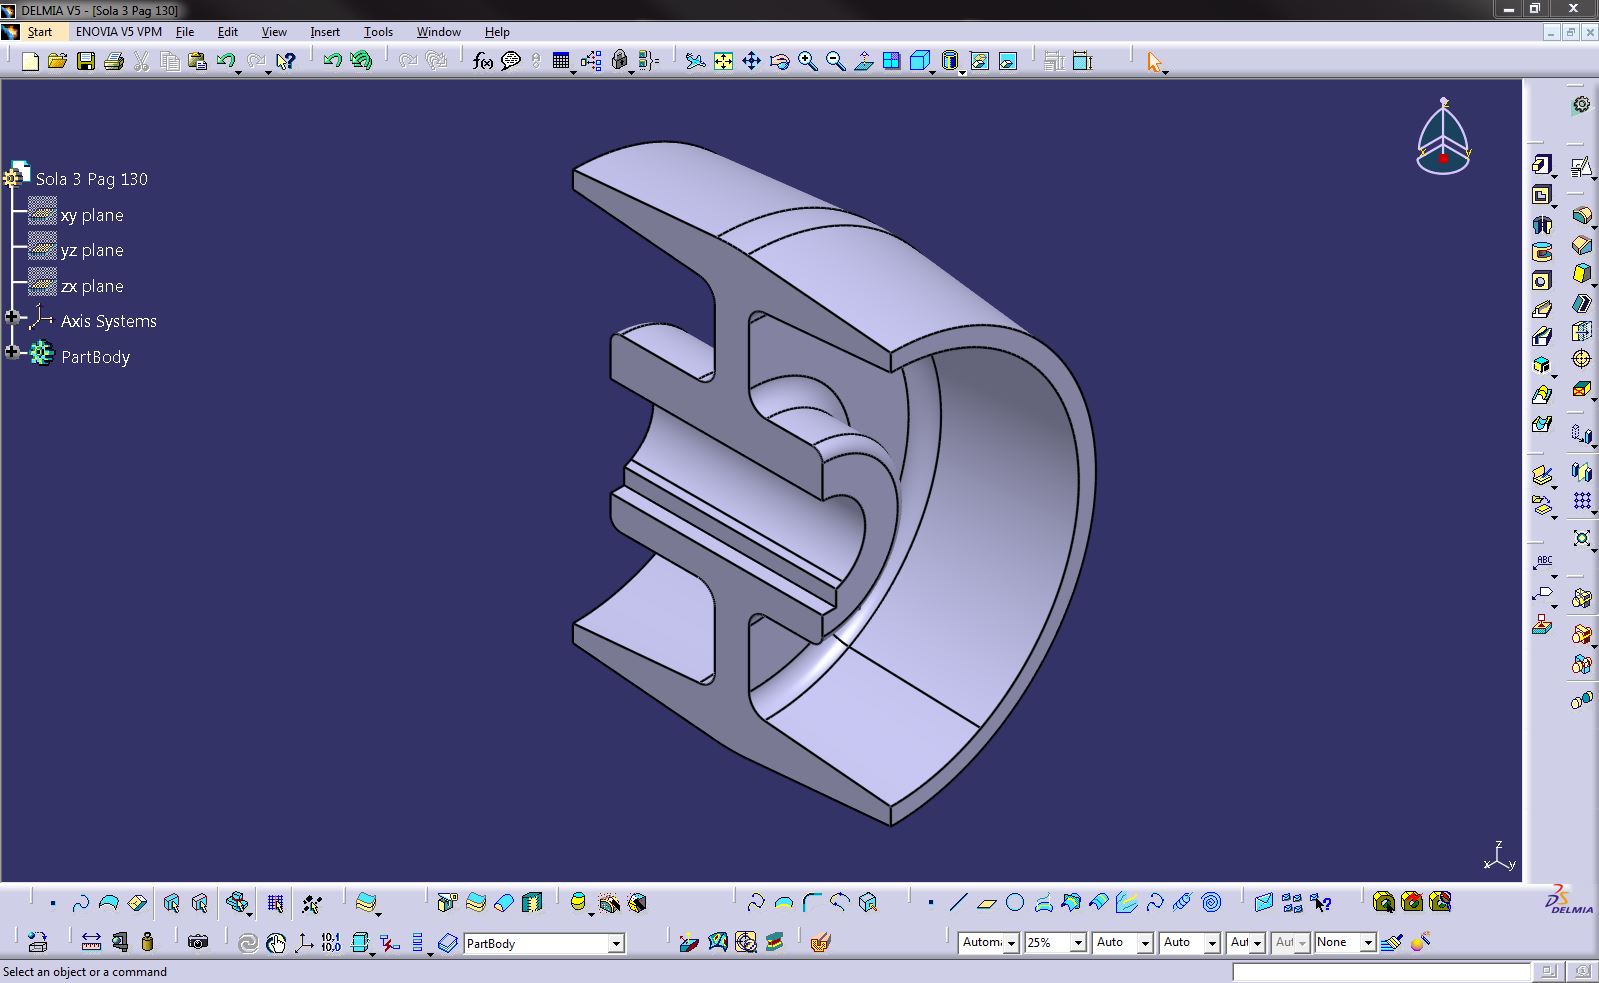Click the Sketcher icon in right toolbar
This screenshot has width=1599, height=983.
point(1581,166)
